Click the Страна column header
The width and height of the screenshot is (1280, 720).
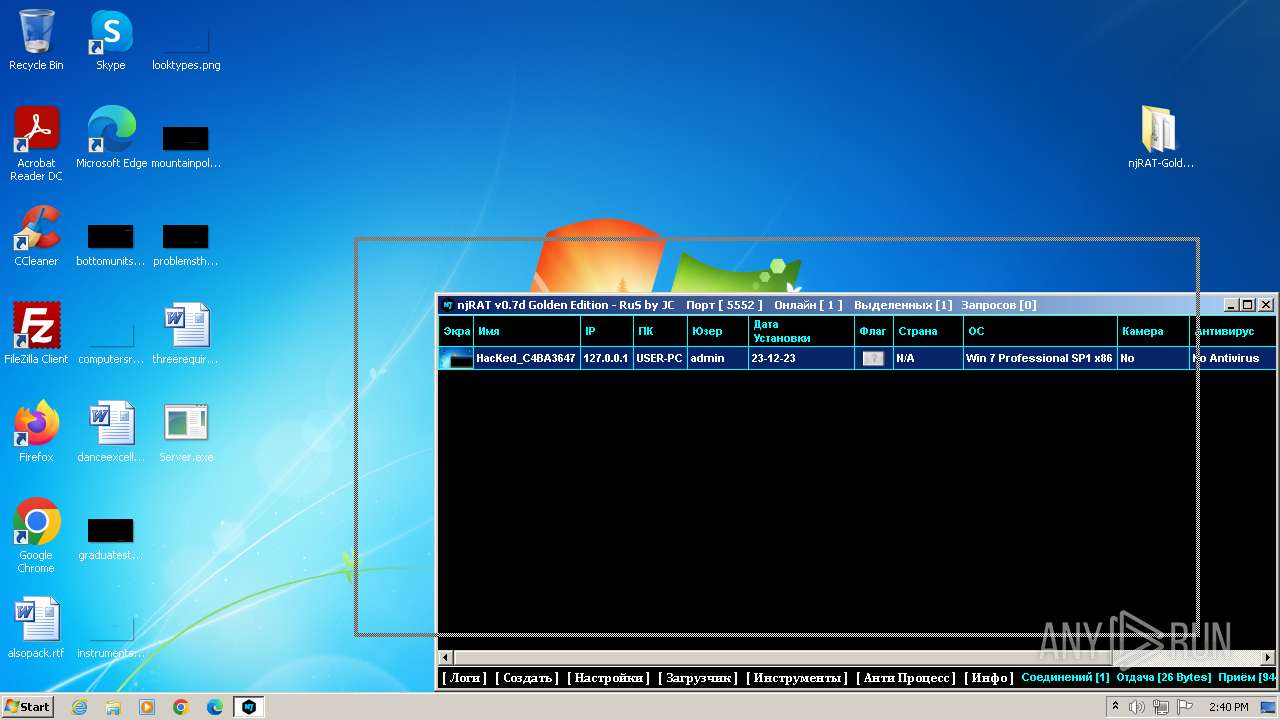pyautogui.click(x=928, y=331)
